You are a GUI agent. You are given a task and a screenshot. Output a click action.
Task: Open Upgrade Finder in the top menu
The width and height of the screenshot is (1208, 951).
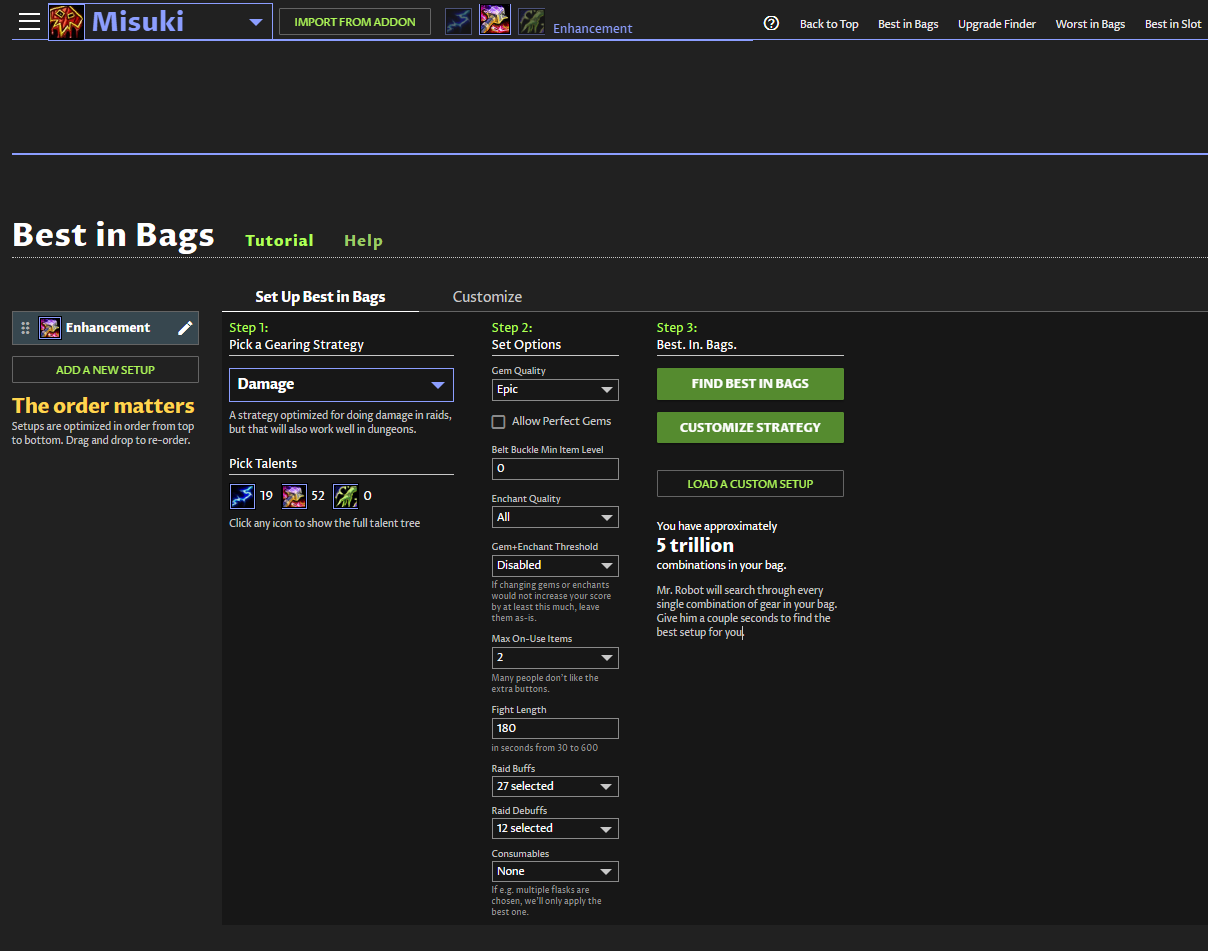coord(997,24)
